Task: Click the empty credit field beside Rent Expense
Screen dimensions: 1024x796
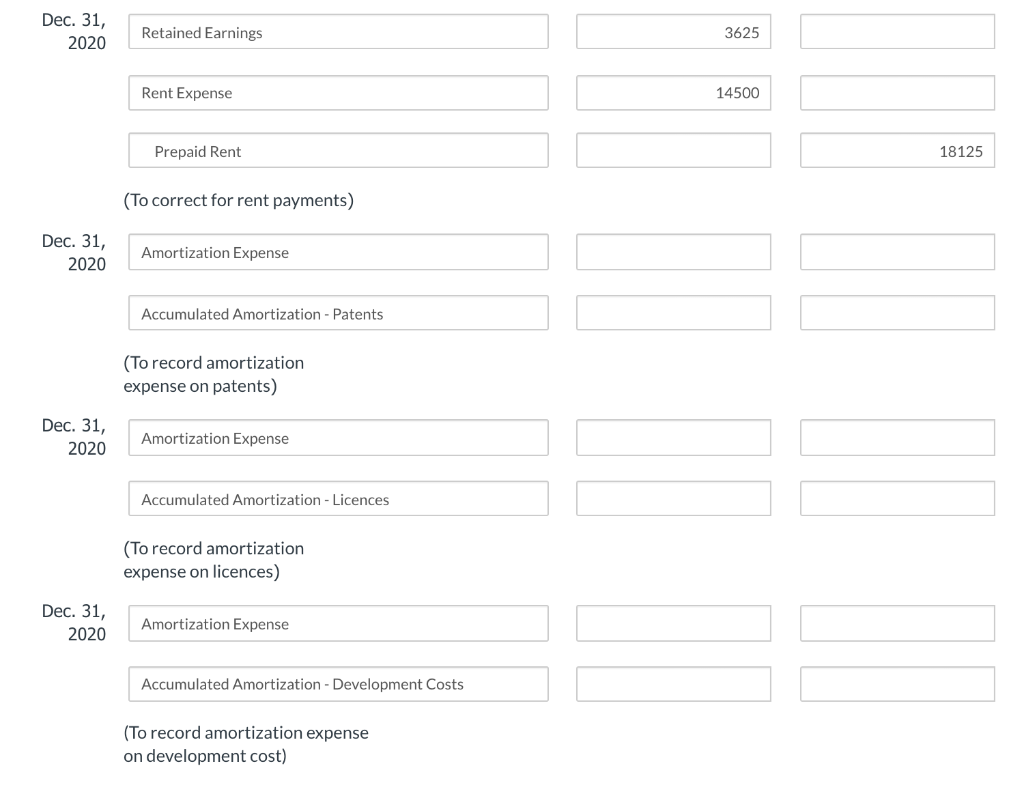Action: (896, 92)
